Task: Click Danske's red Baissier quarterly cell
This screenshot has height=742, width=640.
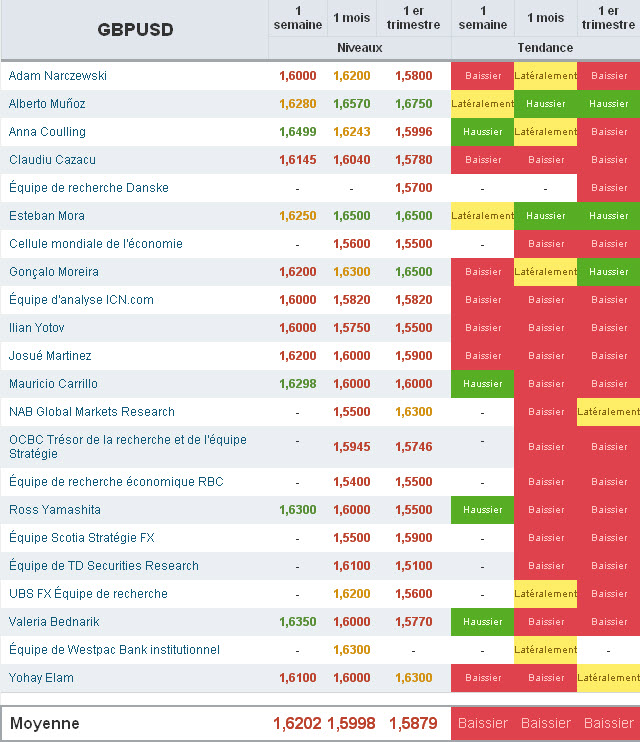Action: 609,188
